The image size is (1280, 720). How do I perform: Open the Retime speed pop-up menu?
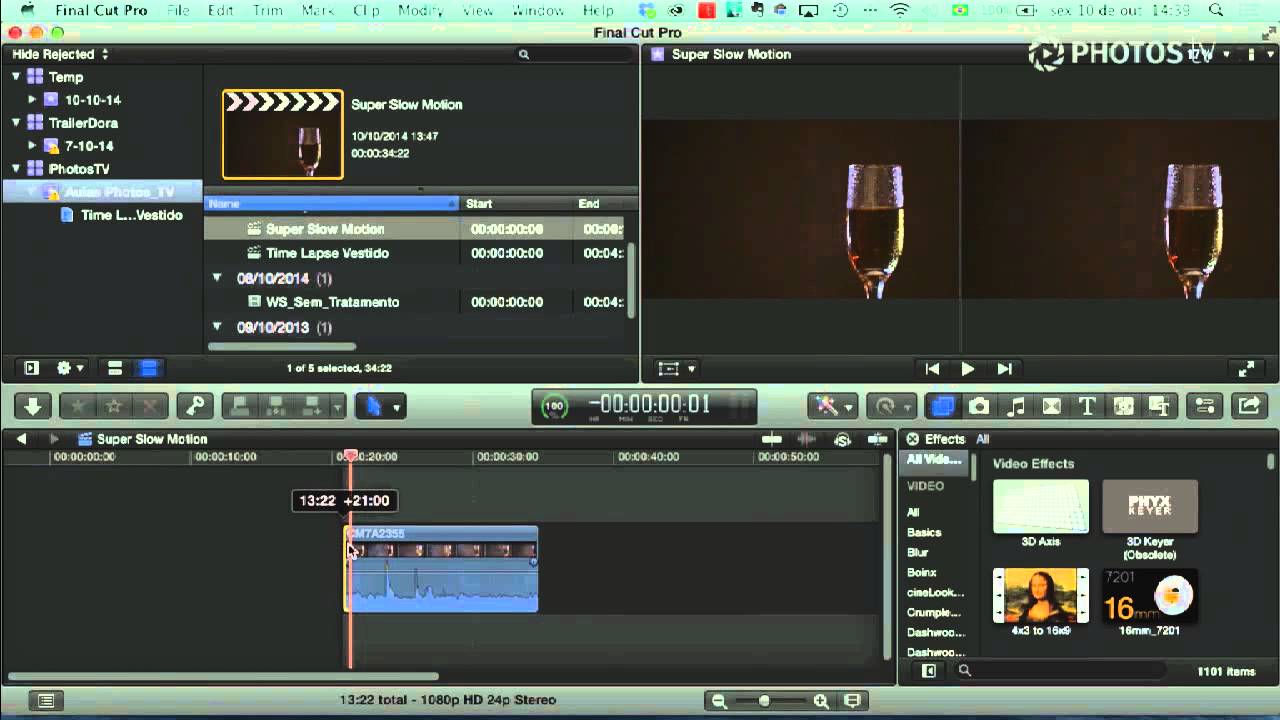(x=890, y=406)
